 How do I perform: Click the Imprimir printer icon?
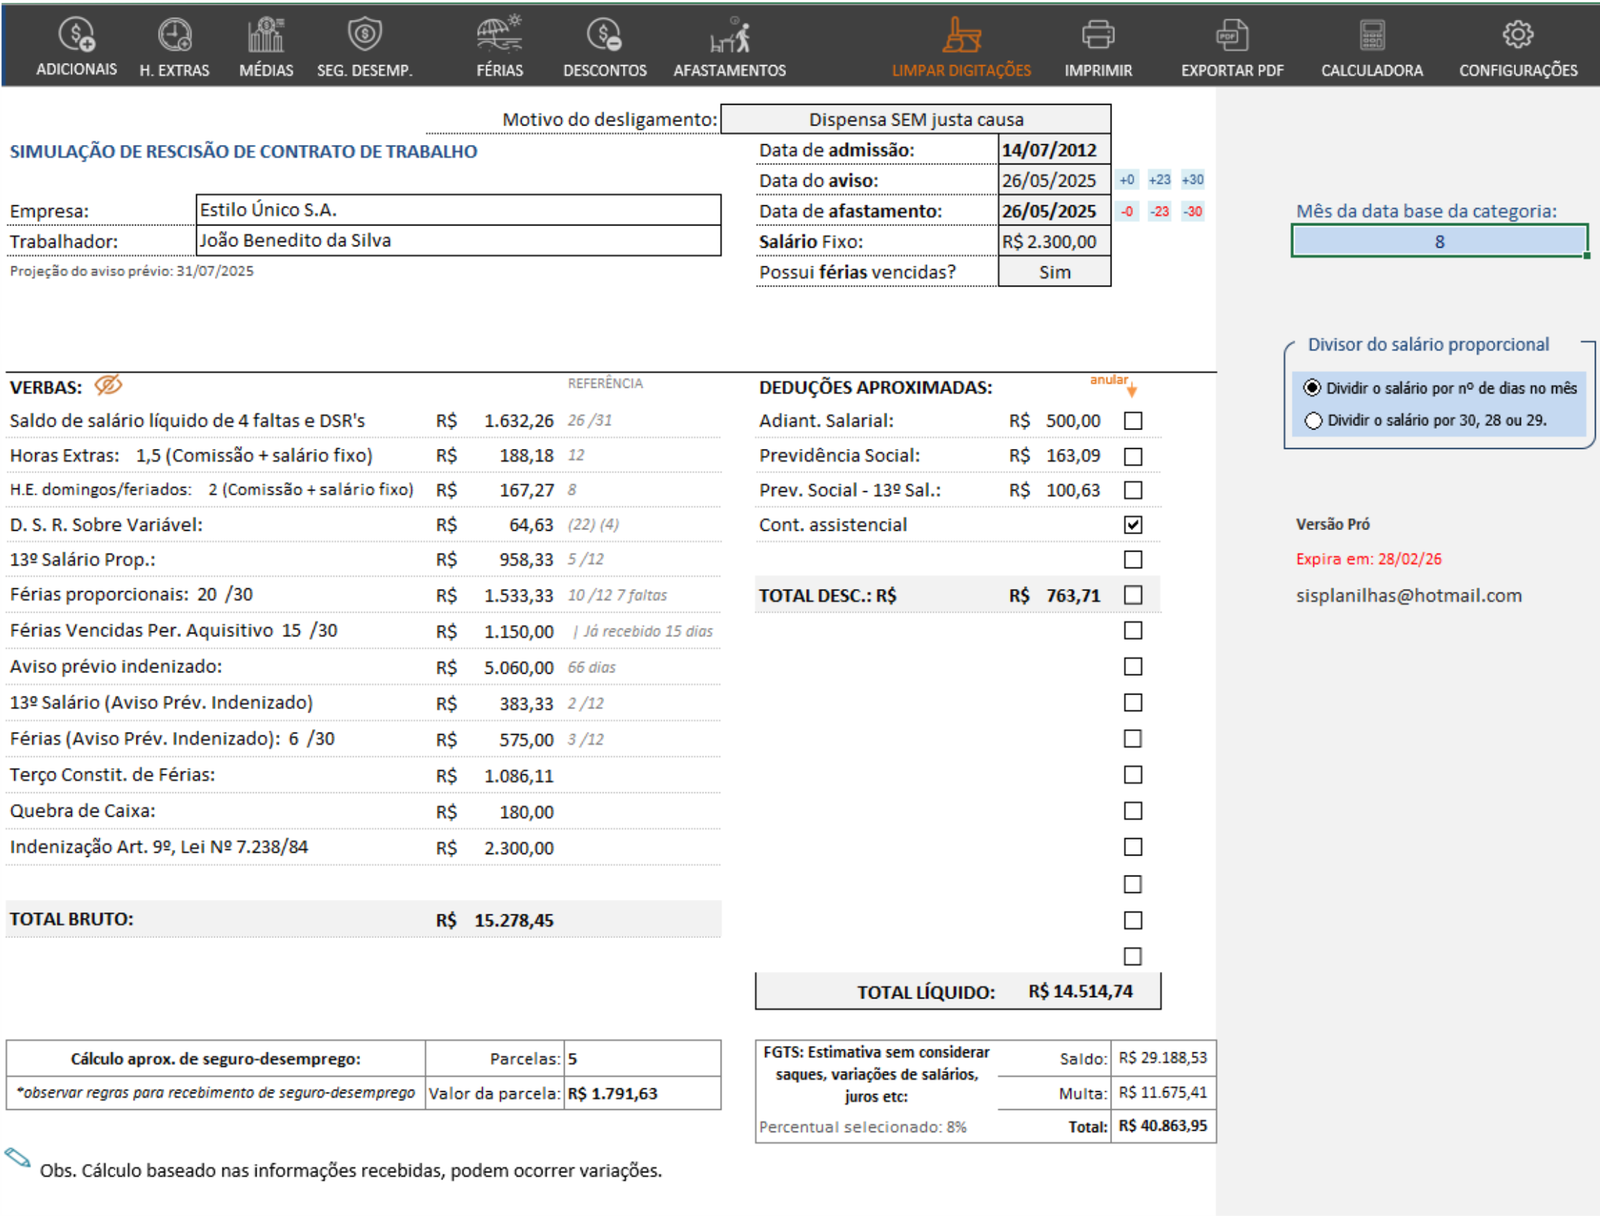[1098, 35]
